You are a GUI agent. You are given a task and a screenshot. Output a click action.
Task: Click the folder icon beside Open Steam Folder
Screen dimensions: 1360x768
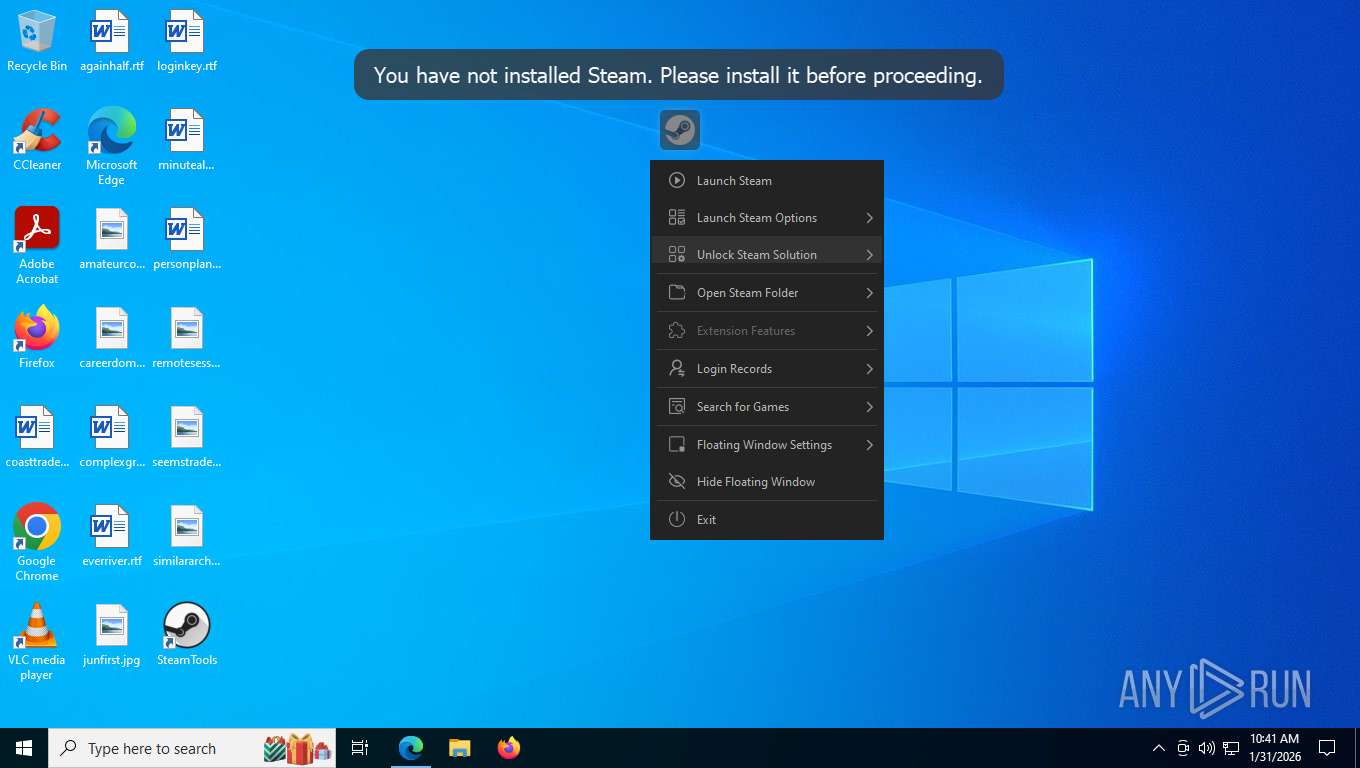pyautogui.click(x=677, y=293)
